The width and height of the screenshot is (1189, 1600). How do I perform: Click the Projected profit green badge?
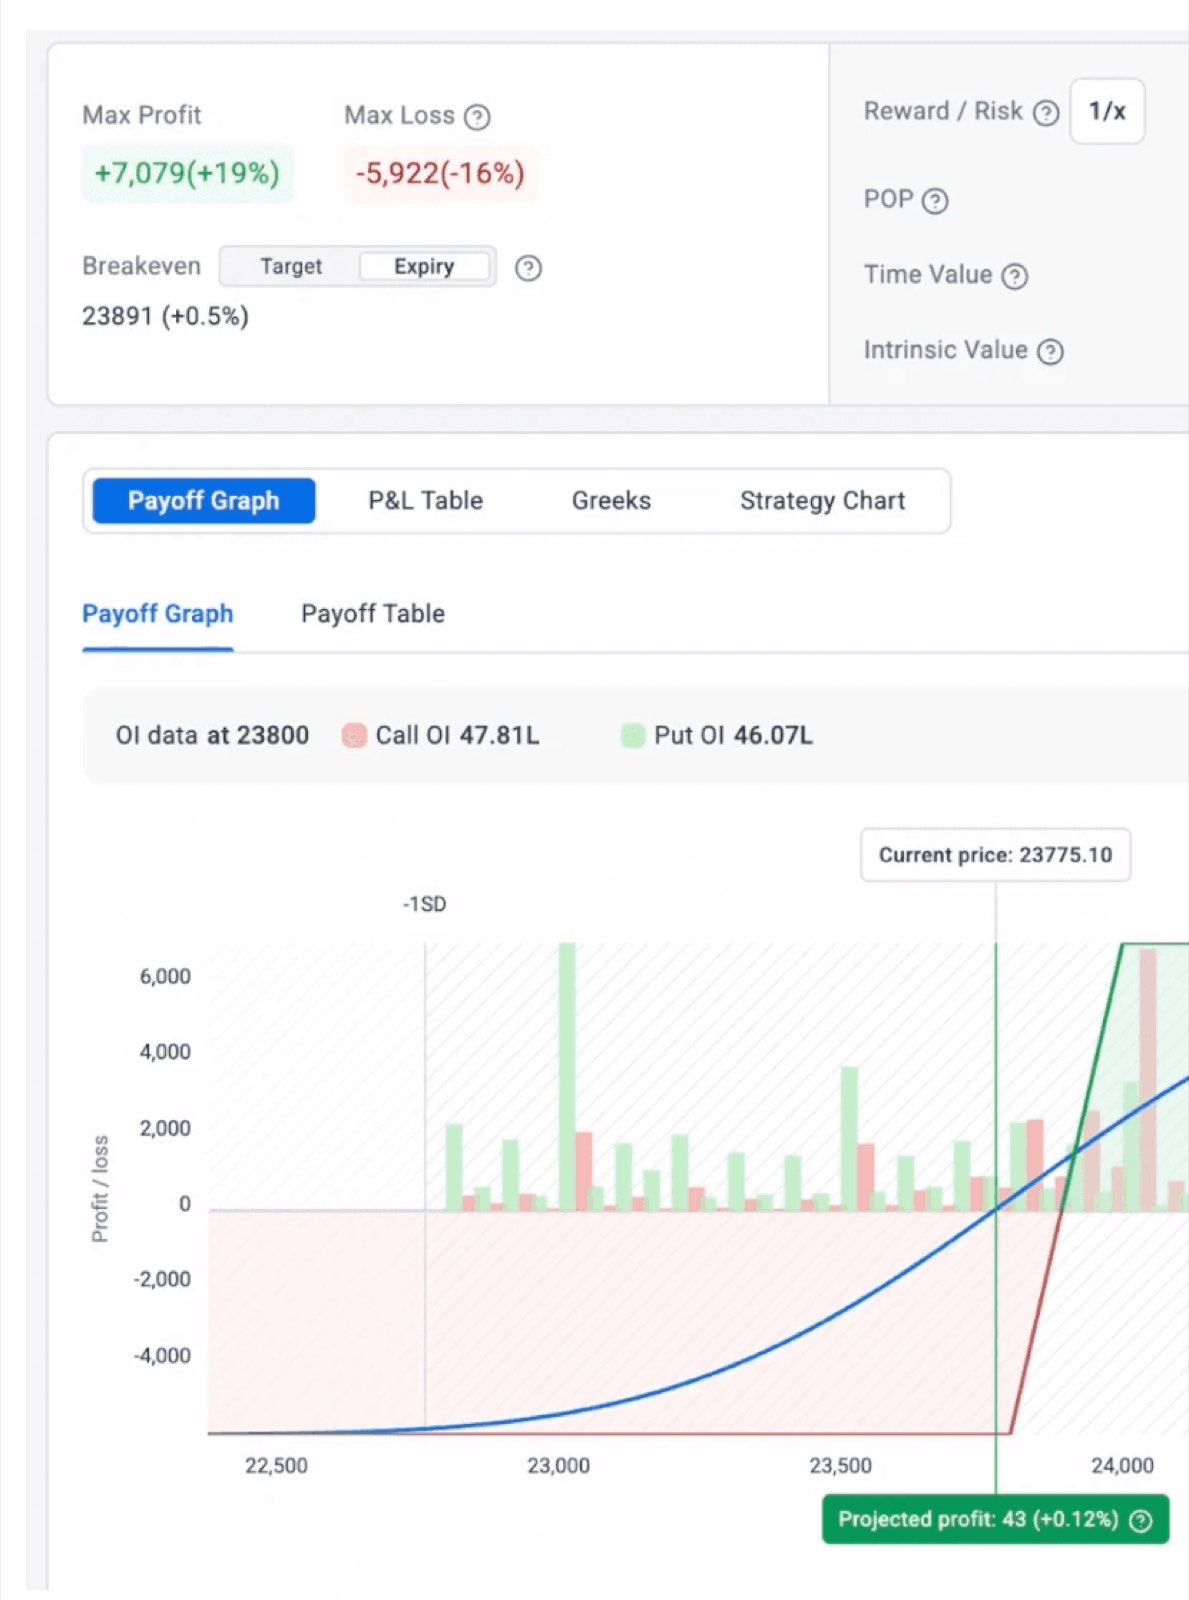995,1520
